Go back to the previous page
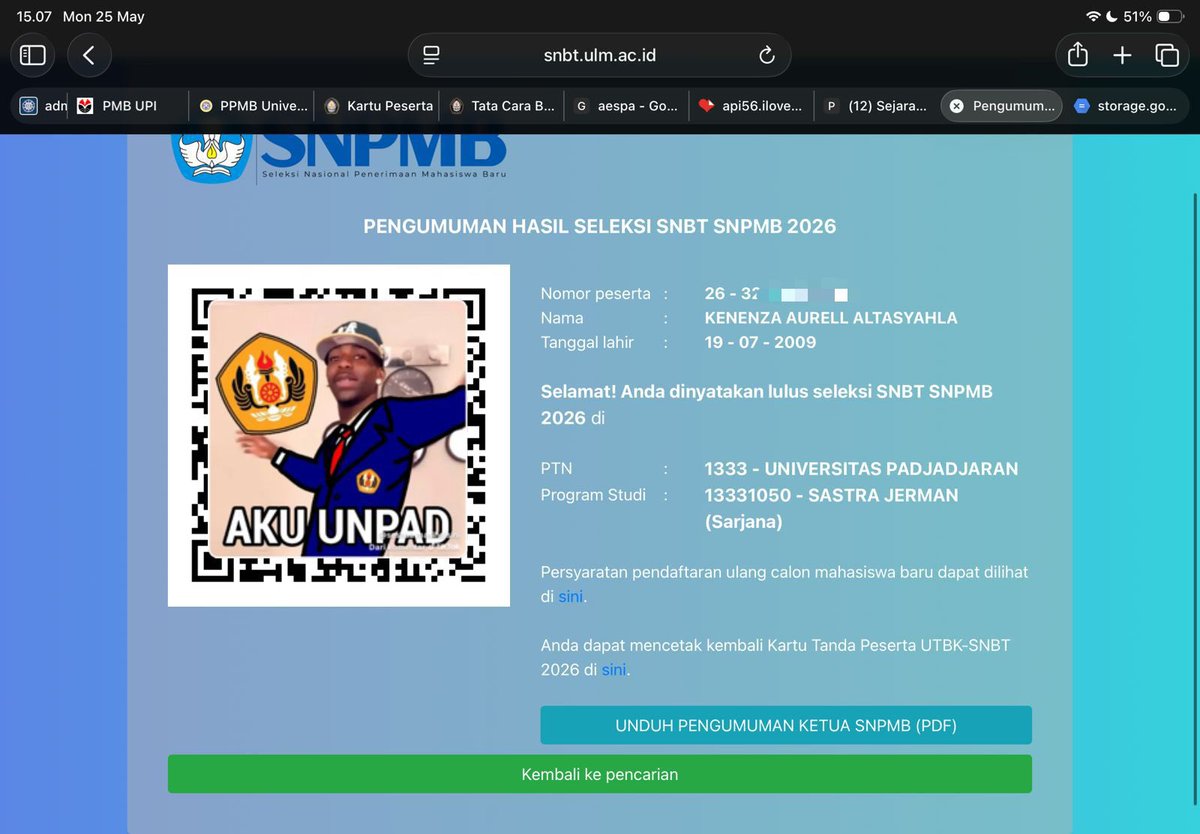The image size is (1200, 834). pyautogui.click(x=89, y=55)
